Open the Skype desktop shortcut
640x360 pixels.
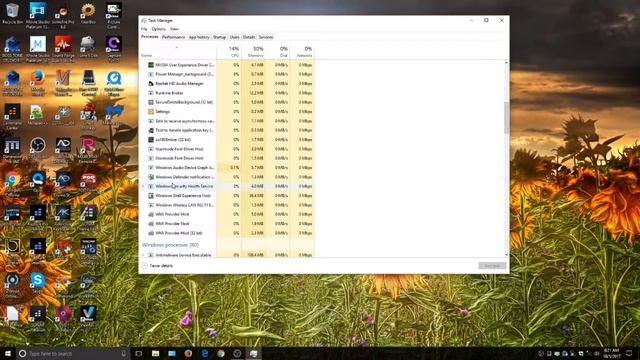[38, 282]
